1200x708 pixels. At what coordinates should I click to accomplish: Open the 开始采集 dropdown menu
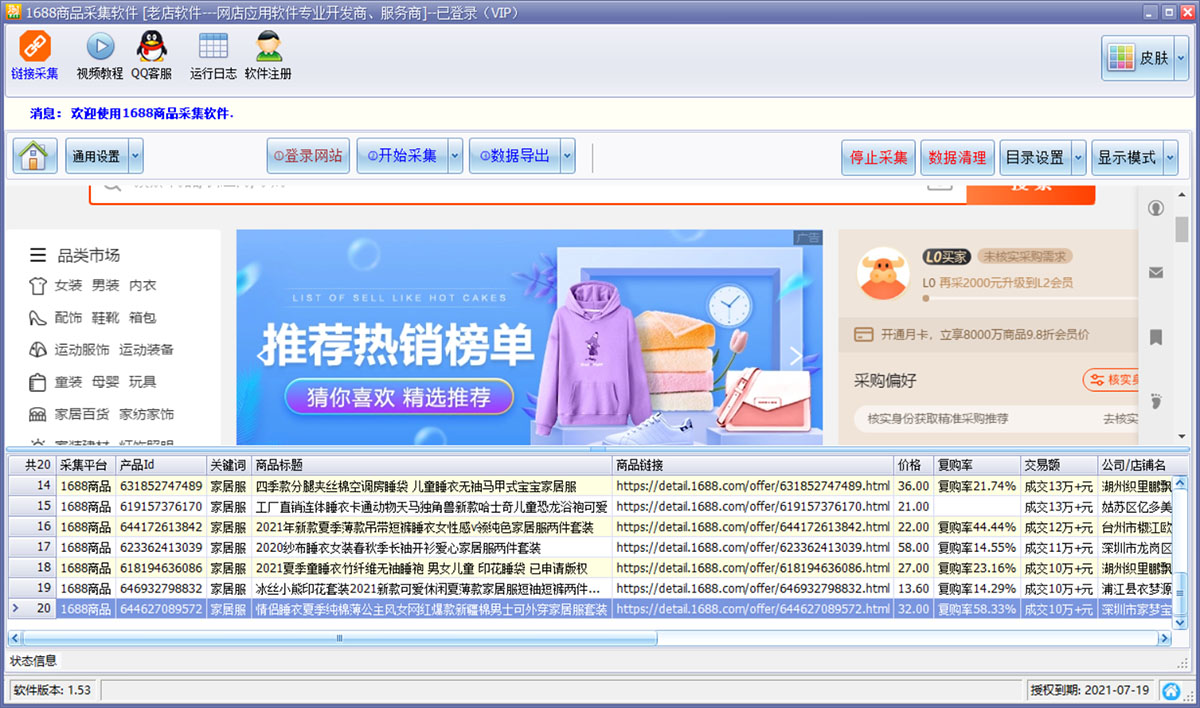coord(457,156)
